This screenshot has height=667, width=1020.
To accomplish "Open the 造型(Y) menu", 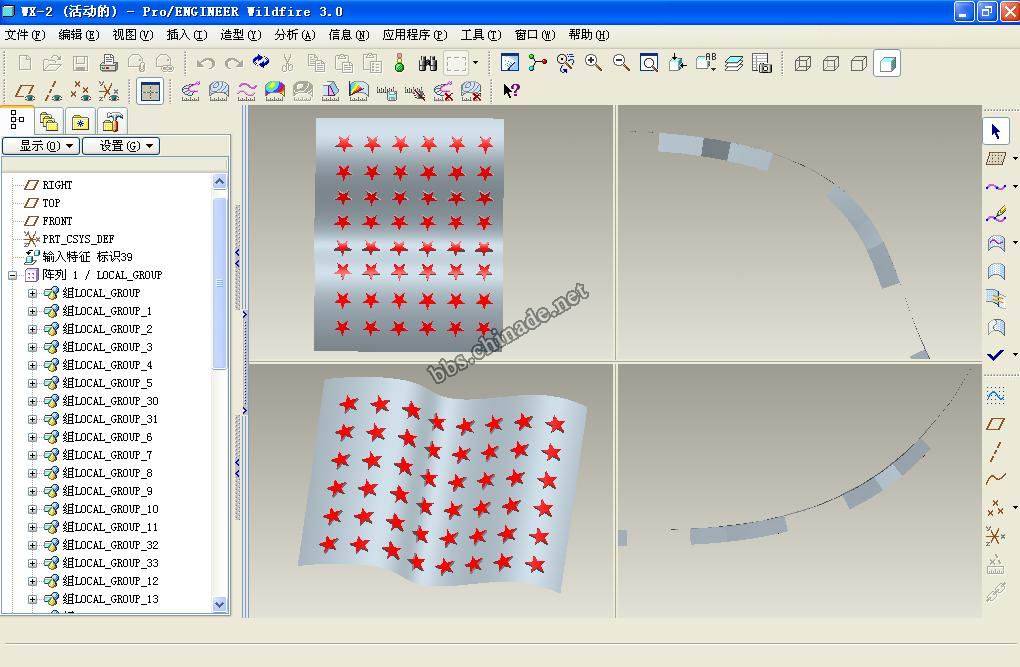I will pos(241,34).
